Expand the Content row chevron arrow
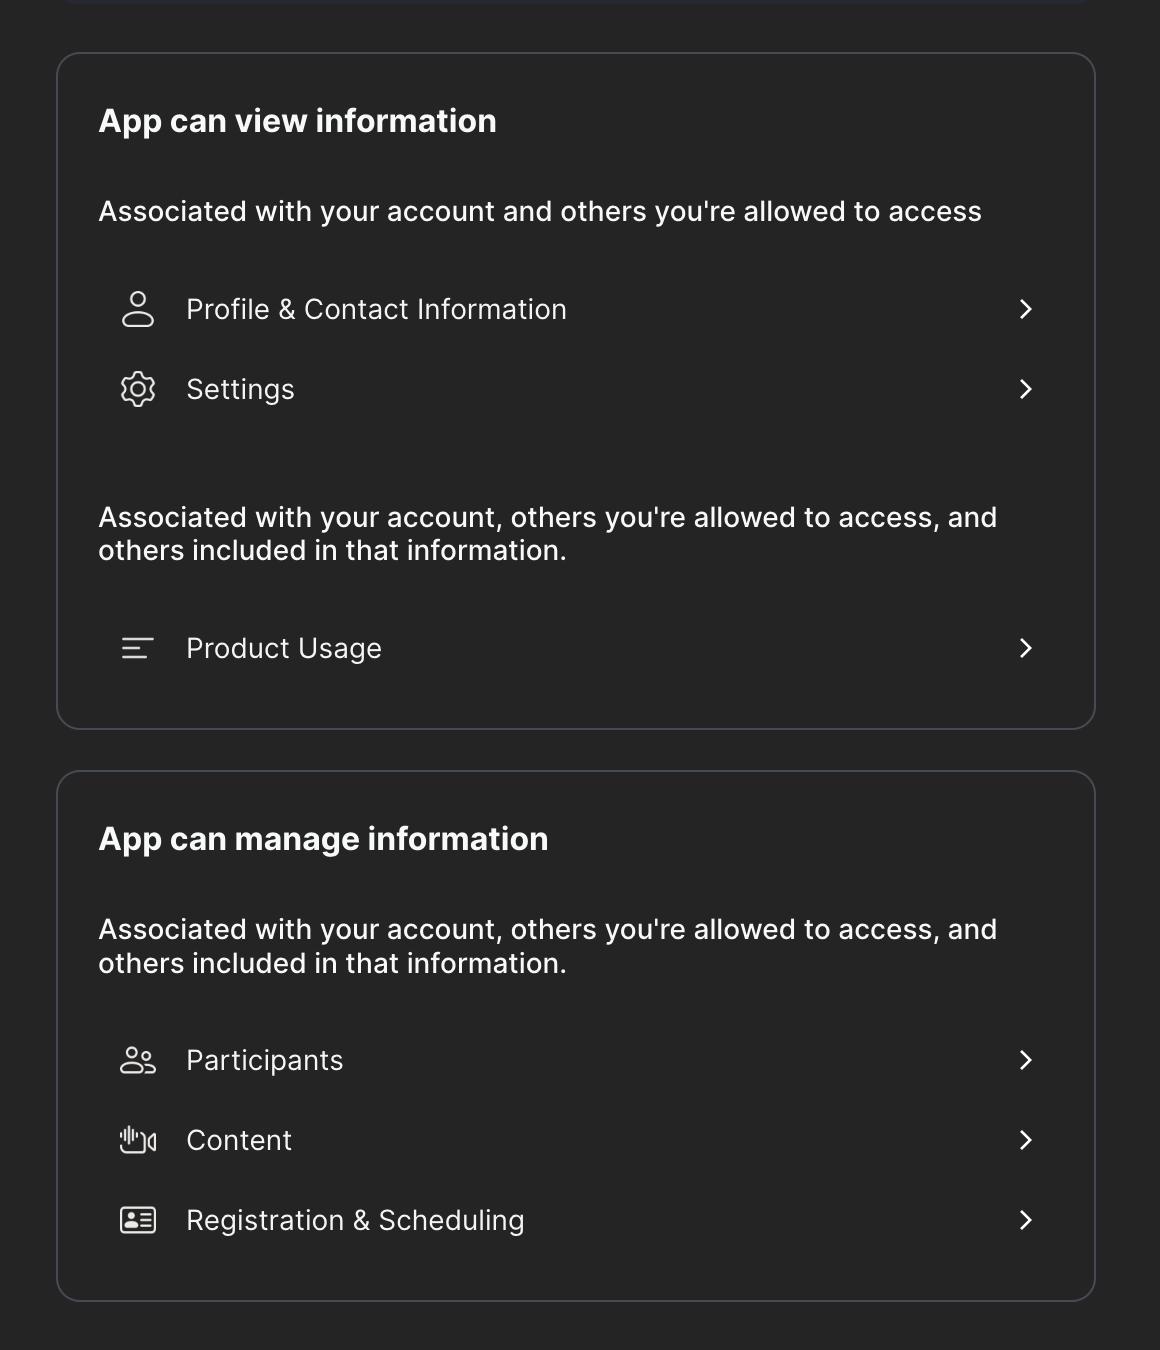The height and width of the screenshot is (1350, 1160). pyautogui.click(x=1025, y=1140)
